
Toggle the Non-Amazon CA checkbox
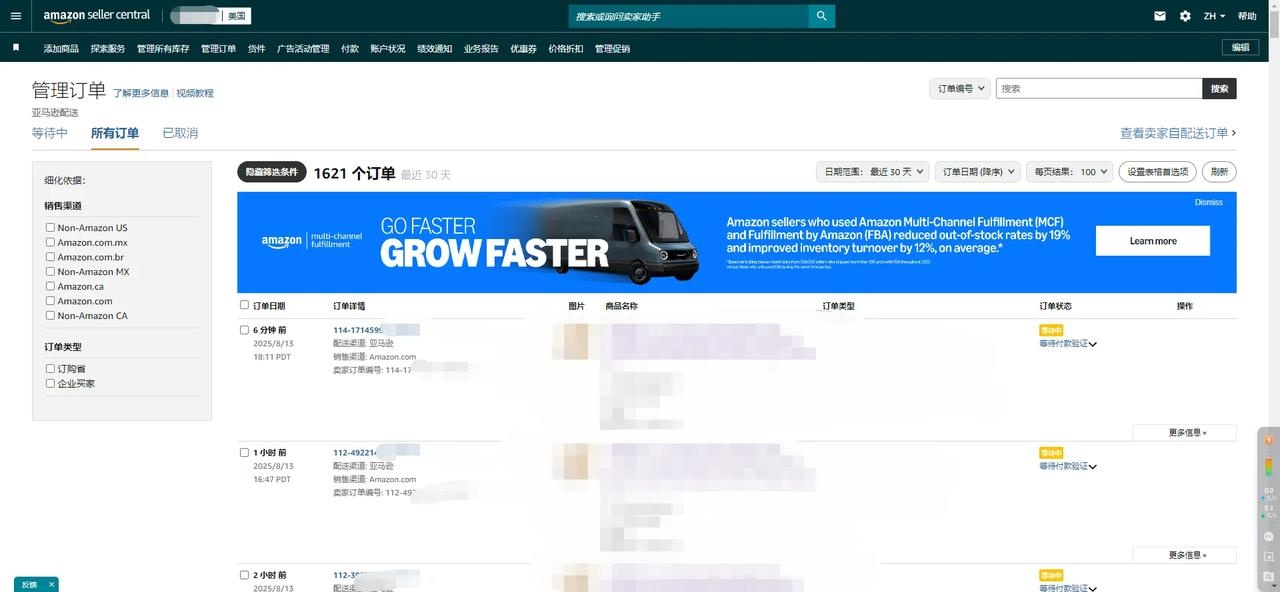[50, 315]
